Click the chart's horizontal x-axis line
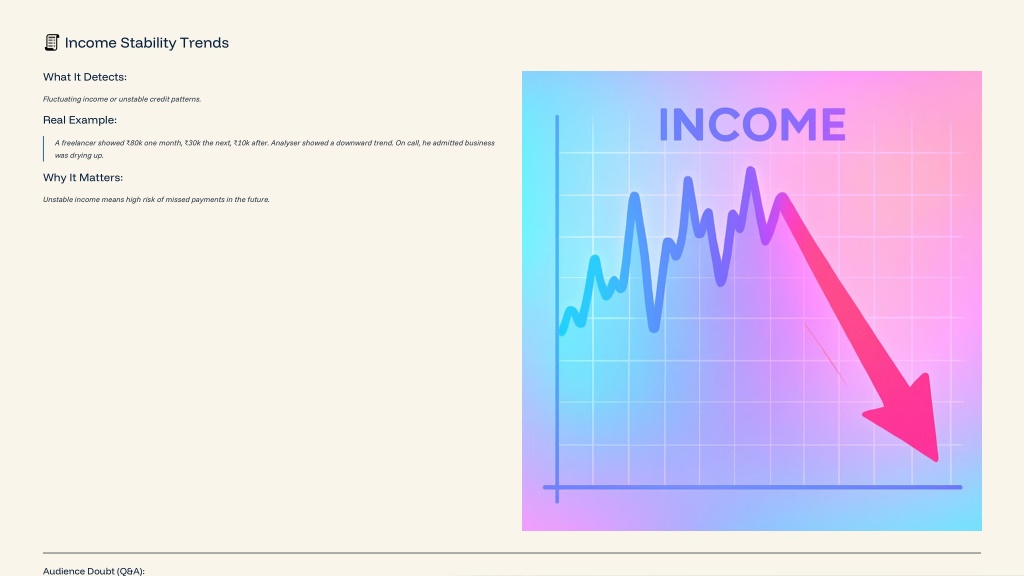This screenshot has width=1024, height=576. click(x=752, y=487)
